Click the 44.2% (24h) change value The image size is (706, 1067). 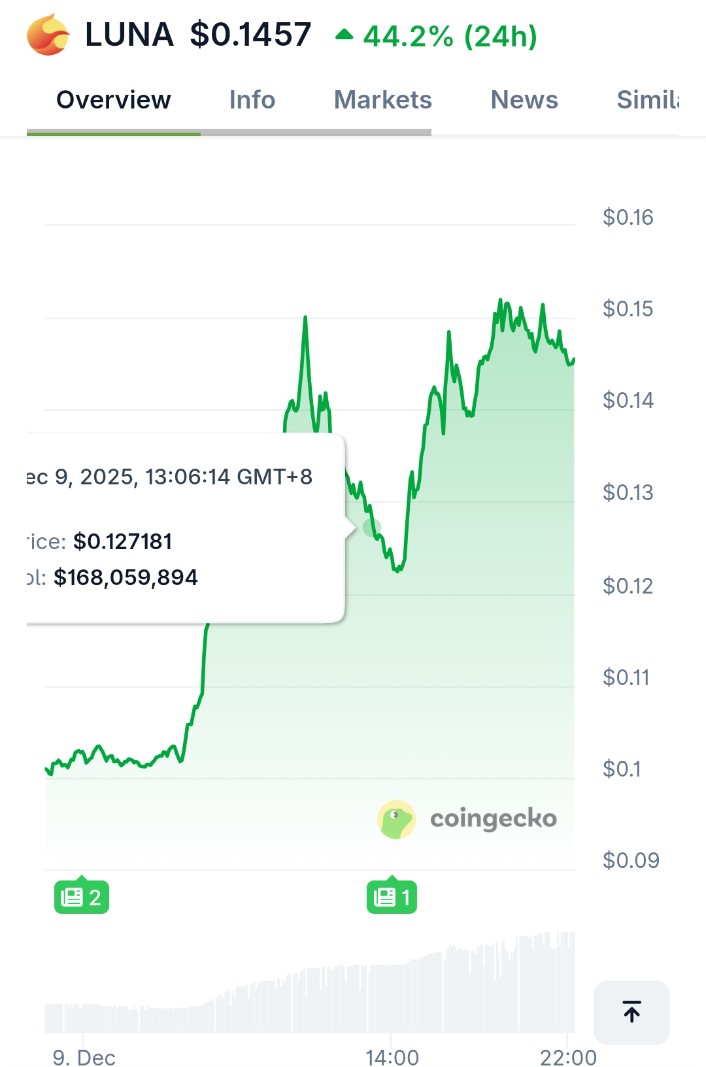pos(450,37)
